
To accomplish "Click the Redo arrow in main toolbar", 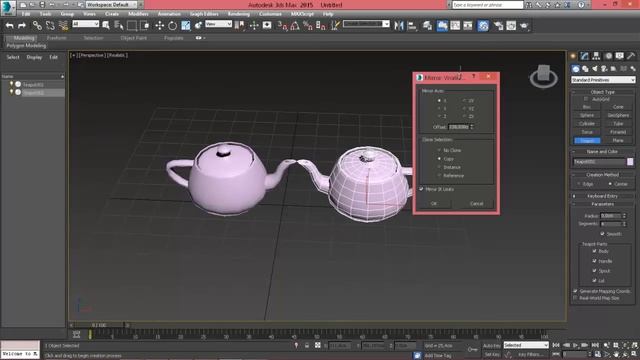I will pos(22,25).
